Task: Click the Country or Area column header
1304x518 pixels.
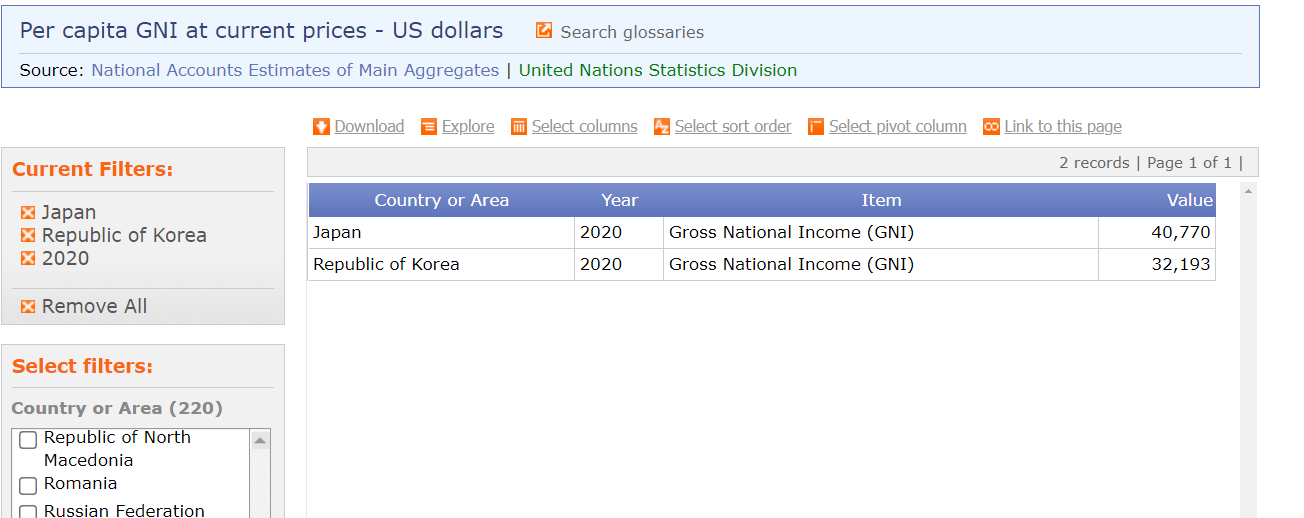Action: [441, 200]
